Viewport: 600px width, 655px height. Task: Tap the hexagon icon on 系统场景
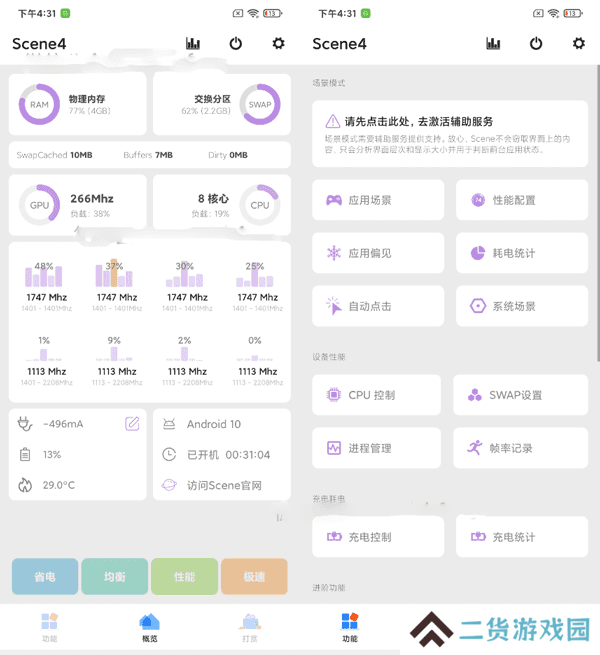coord(478,306)
